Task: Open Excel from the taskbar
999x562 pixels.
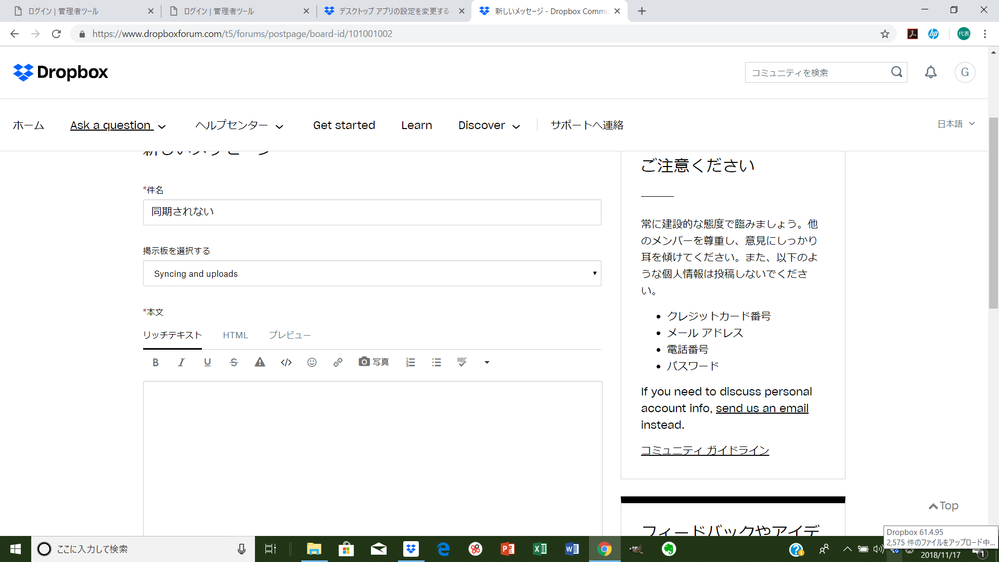Action: point(540,549)
